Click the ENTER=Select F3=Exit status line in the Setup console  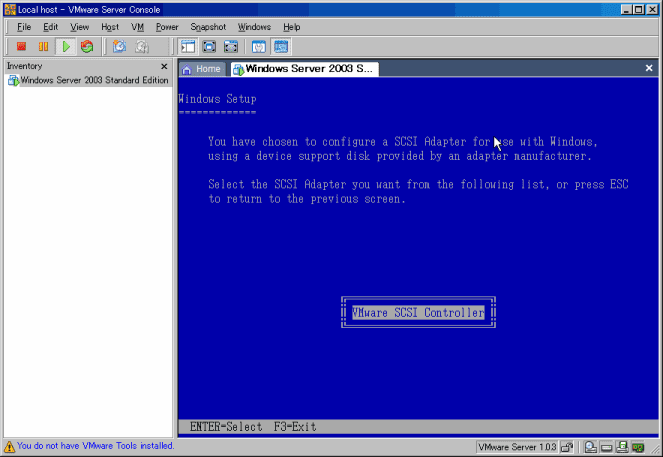click(x=253, y=427)
